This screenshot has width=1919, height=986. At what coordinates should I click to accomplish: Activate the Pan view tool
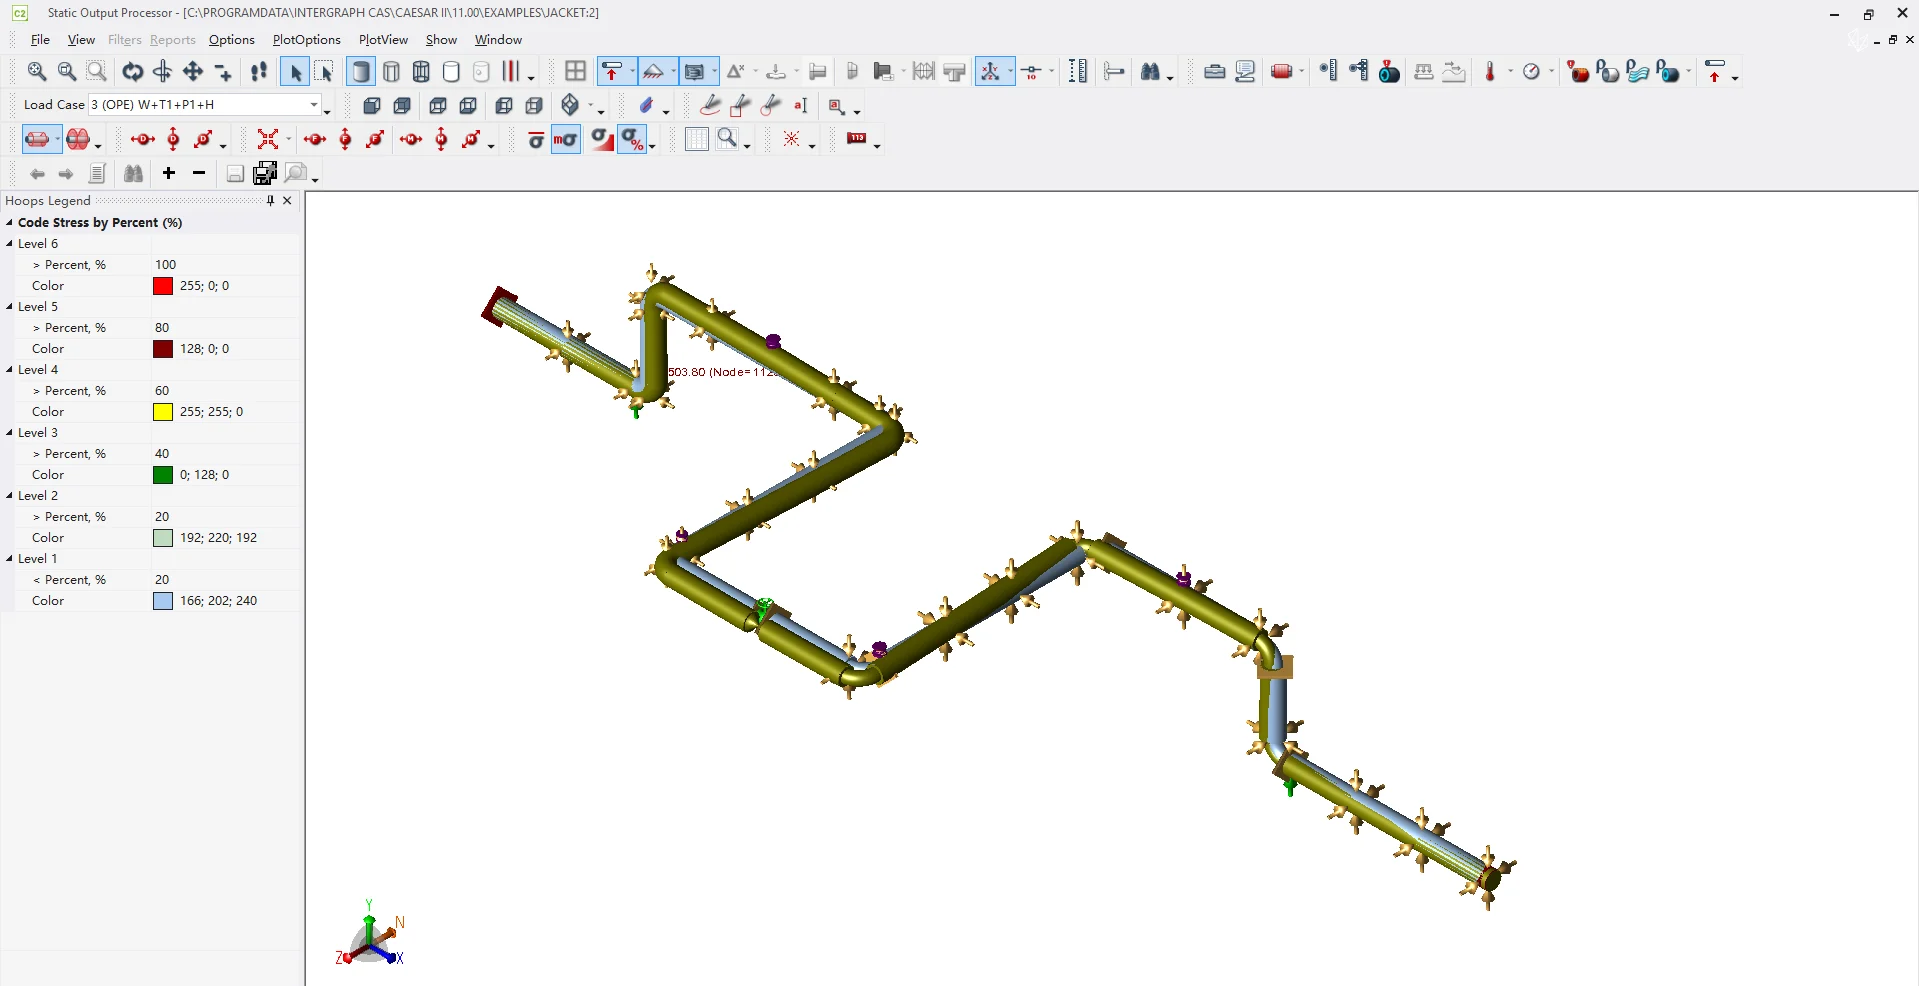click(x=193, y=71)
